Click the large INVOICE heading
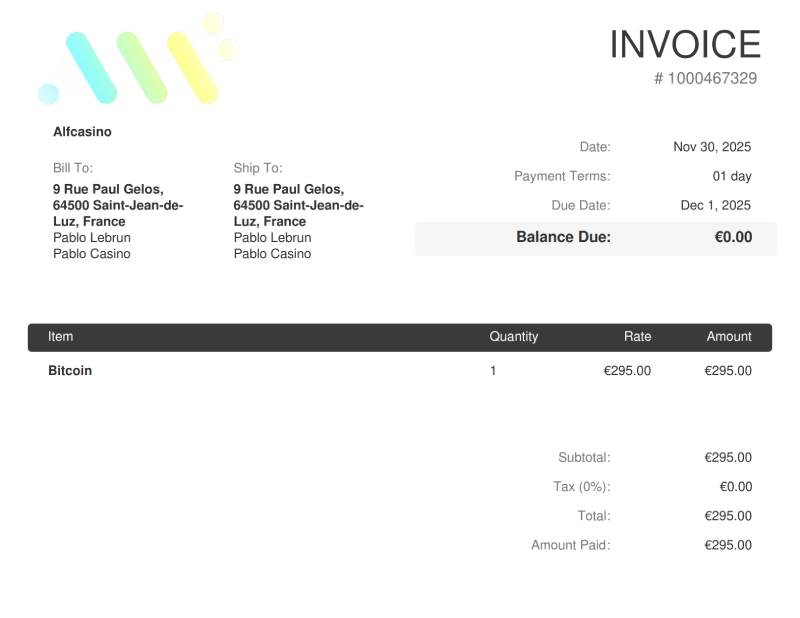This screenshot has width=800, height=618. (x=685, y=45)
